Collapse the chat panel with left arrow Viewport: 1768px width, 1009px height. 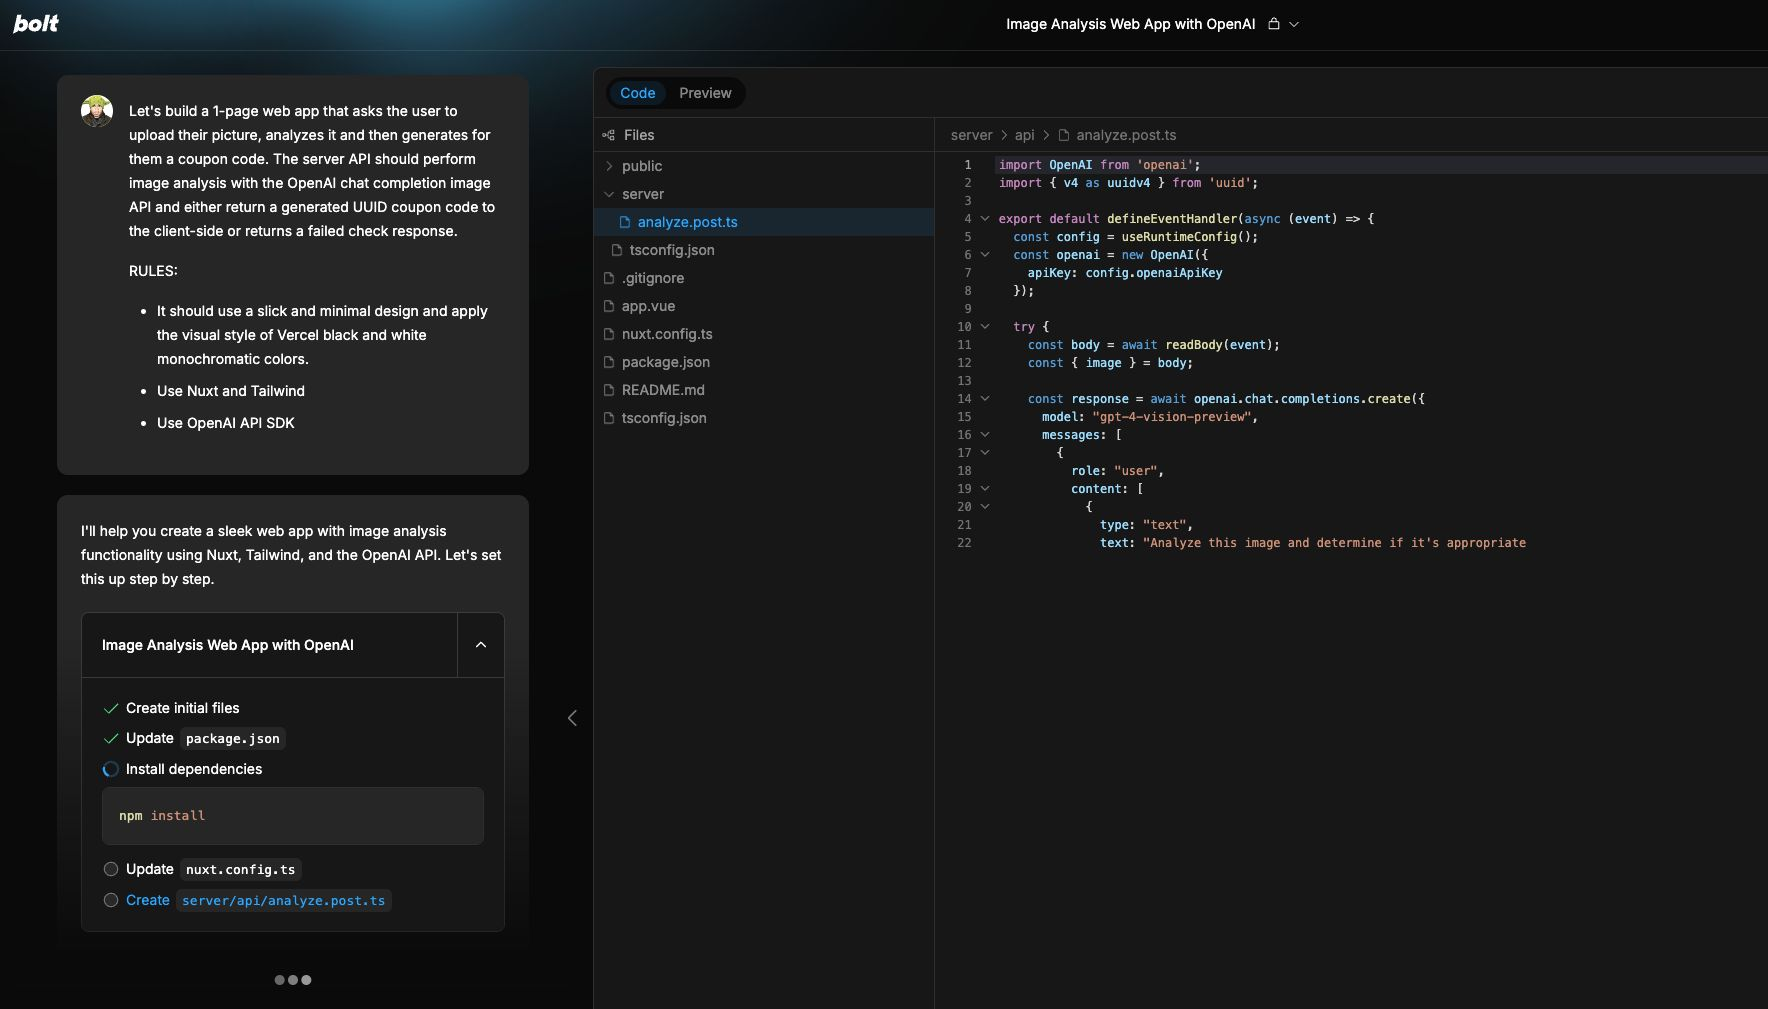pos(572,718)
